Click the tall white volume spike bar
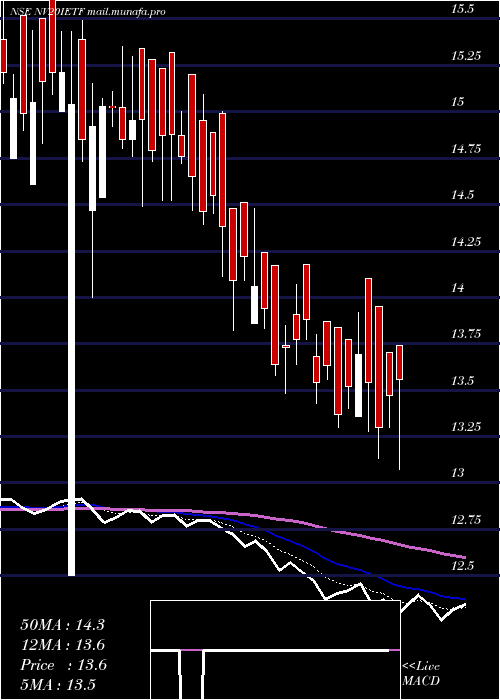500x700 pixels. point(71,340)
